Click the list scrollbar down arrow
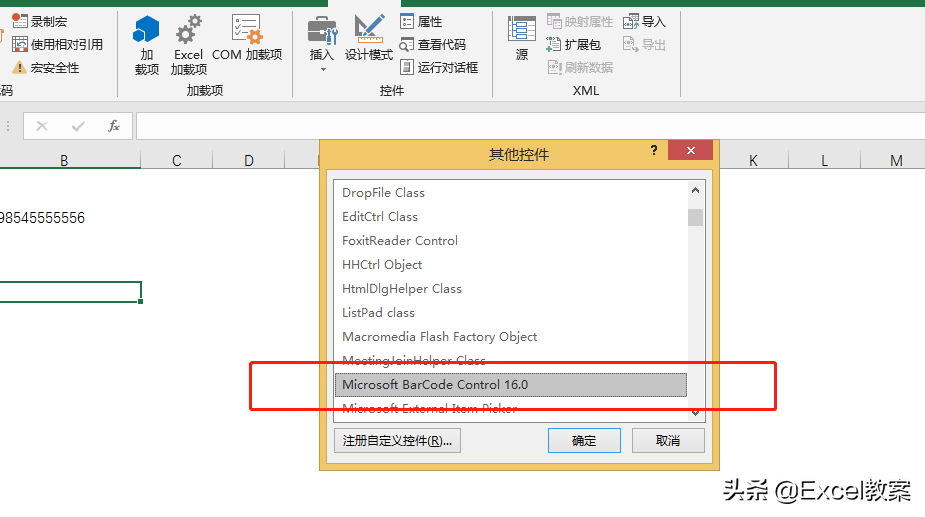925x517 pixels. point(696,413)
